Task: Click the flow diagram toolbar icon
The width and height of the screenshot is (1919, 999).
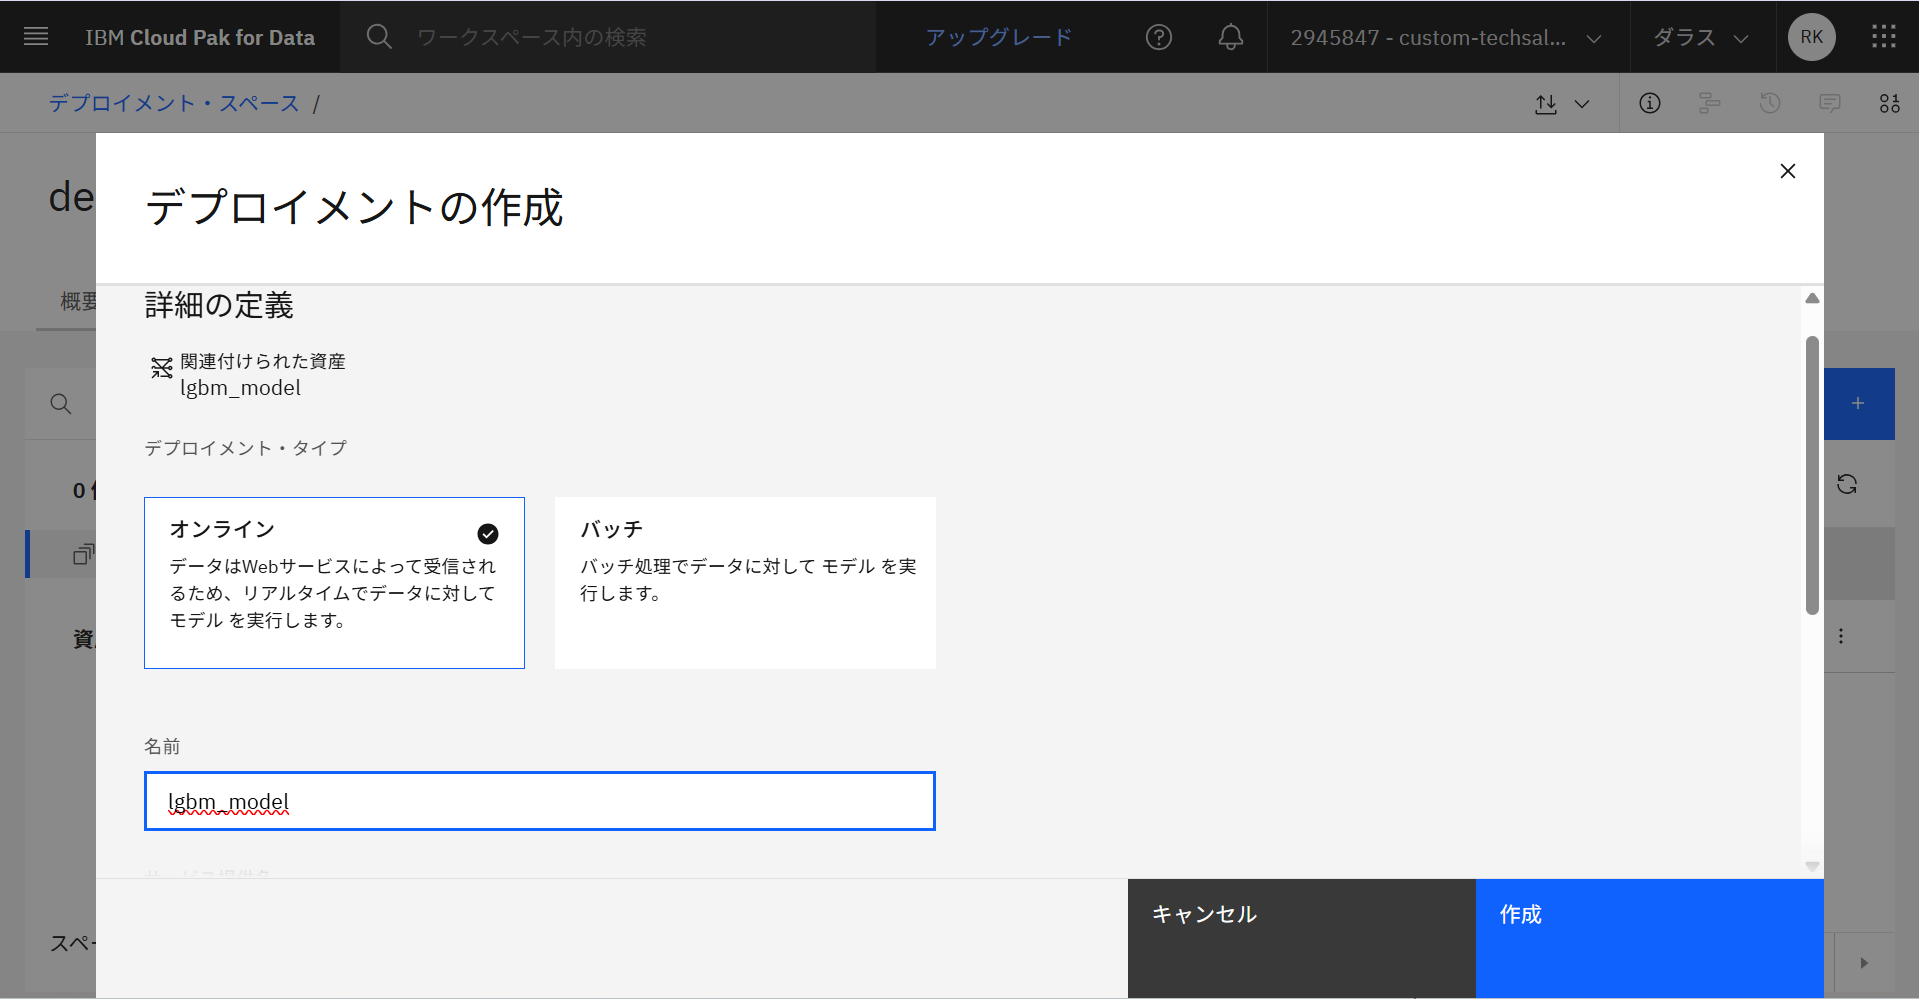Action: pos(1710,103)
